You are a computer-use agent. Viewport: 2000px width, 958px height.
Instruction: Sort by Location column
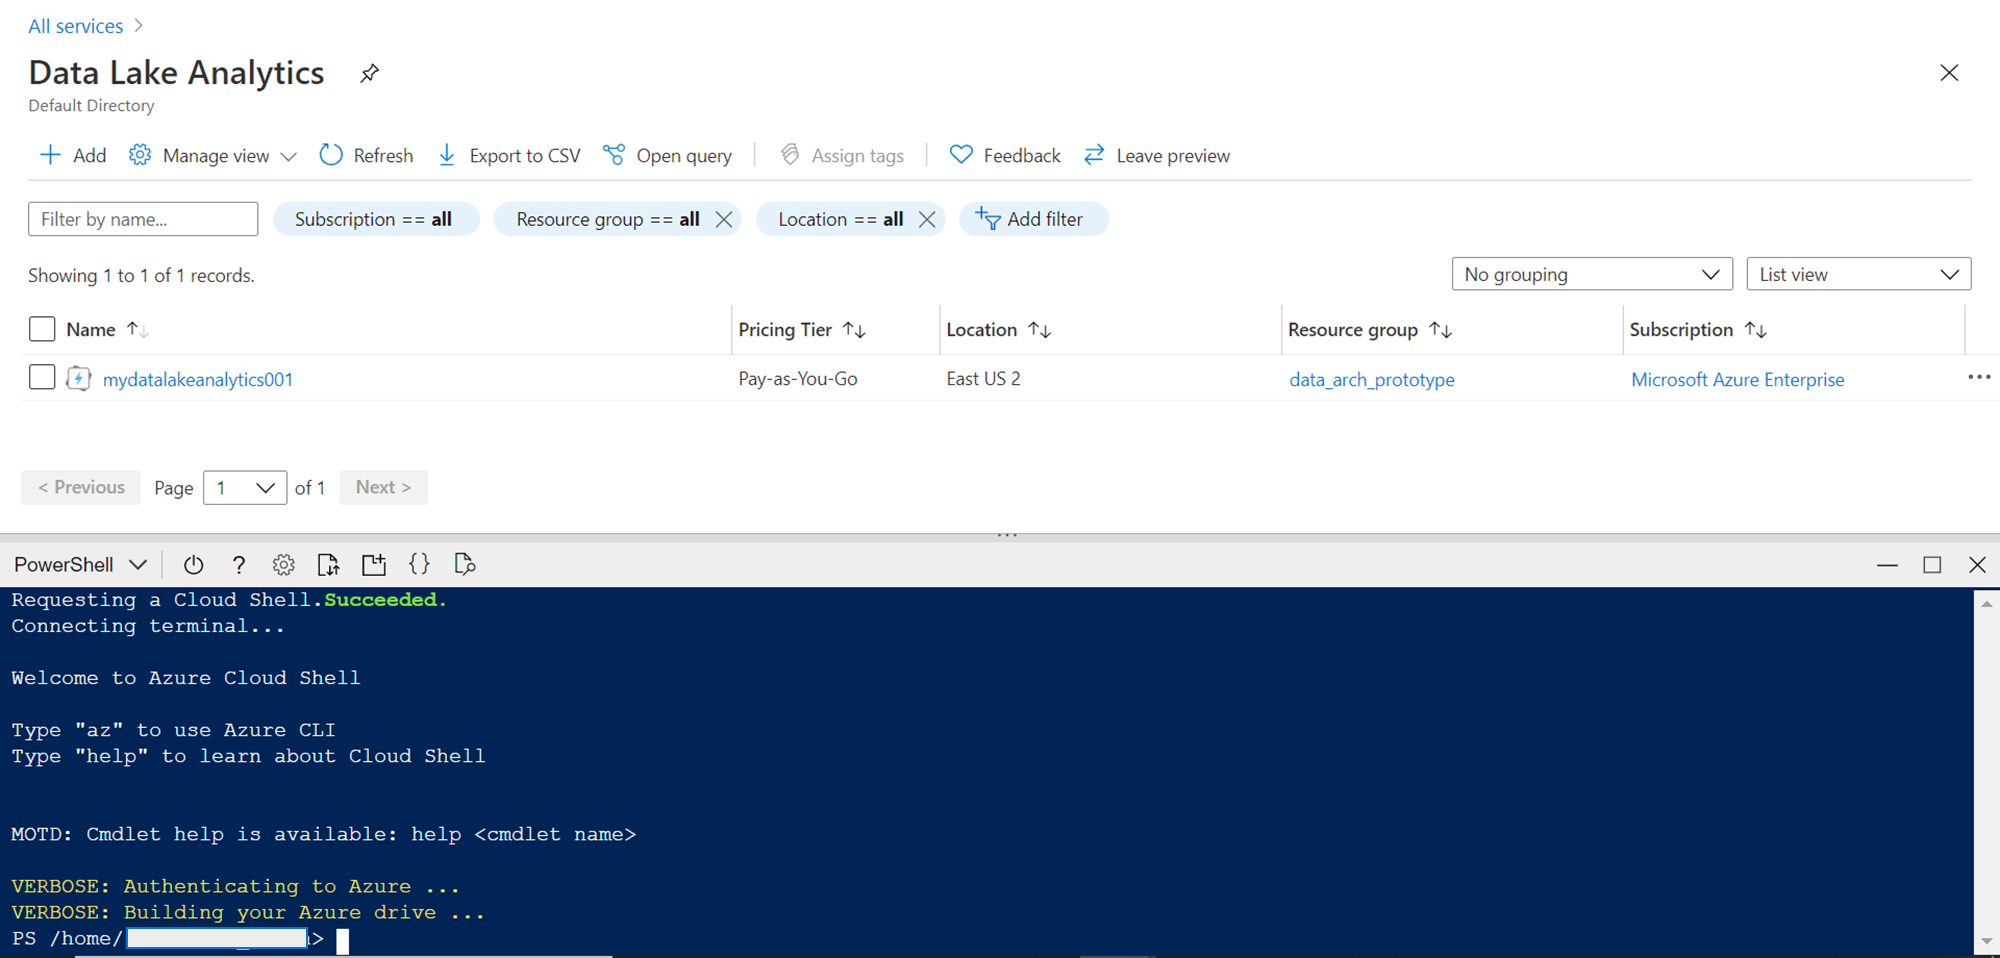(x=1040, y=329)
